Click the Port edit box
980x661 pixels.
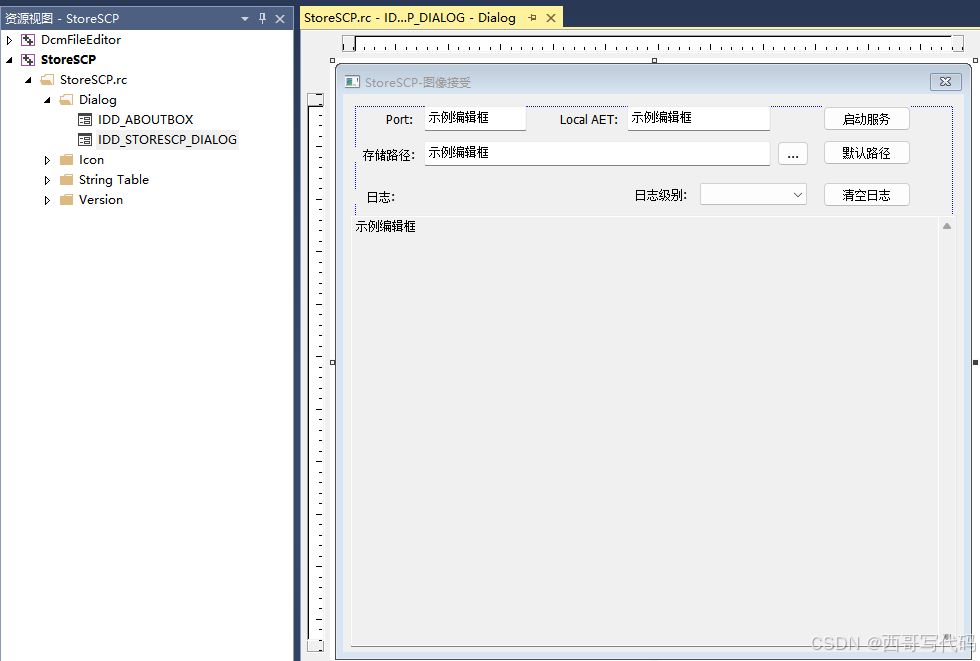click(475, 118)
